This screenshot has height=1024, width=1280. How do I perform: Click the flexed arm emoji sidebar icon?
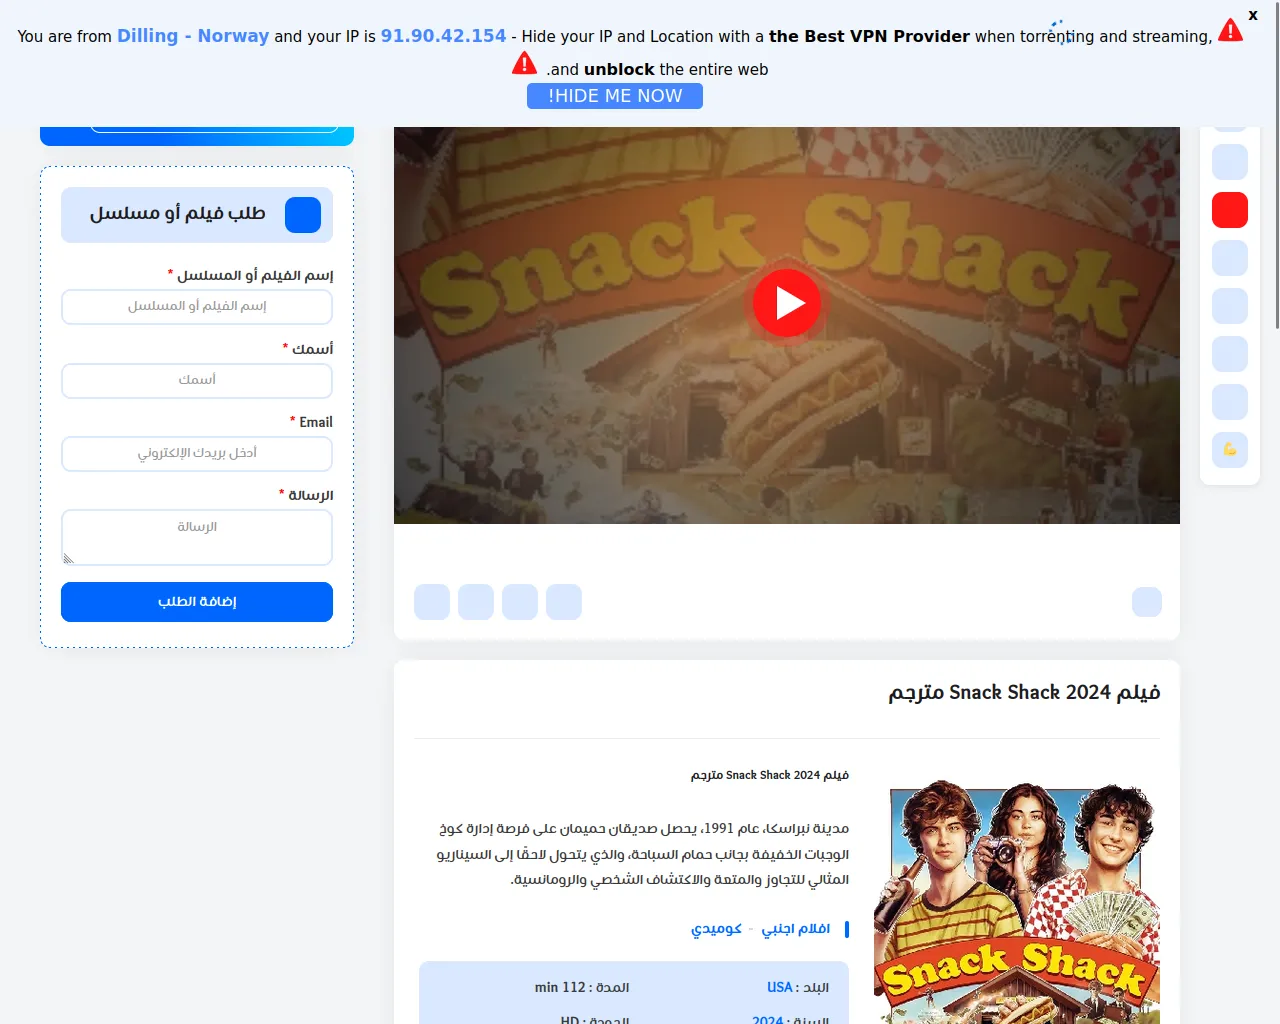1230,450
